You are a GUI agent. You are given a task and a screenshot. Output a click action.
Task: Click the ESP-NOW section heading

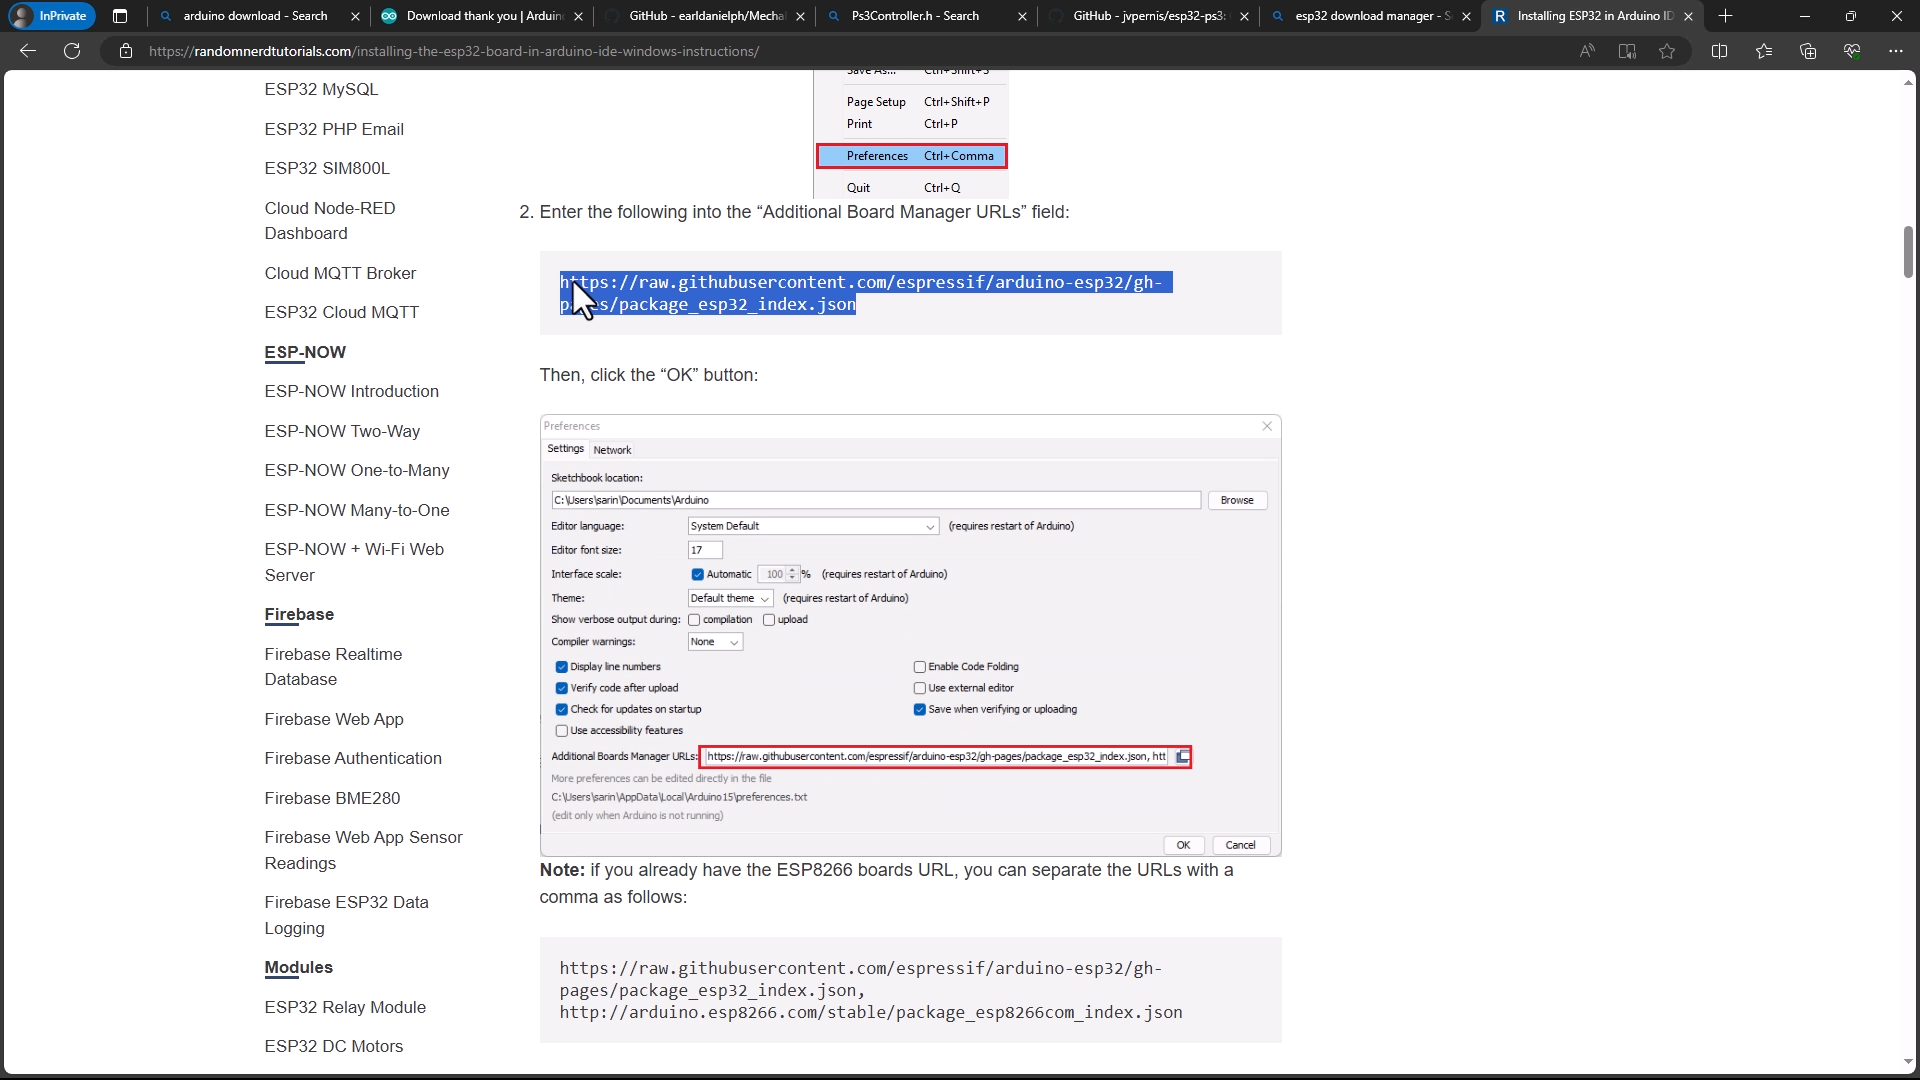[305, 352]
